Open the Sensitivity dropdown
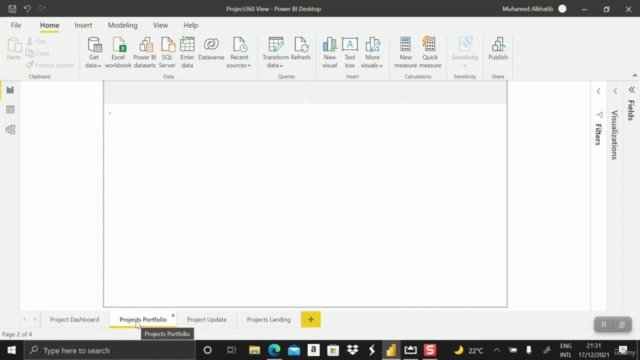Viewport: 640px width, 360px height. 464,52
